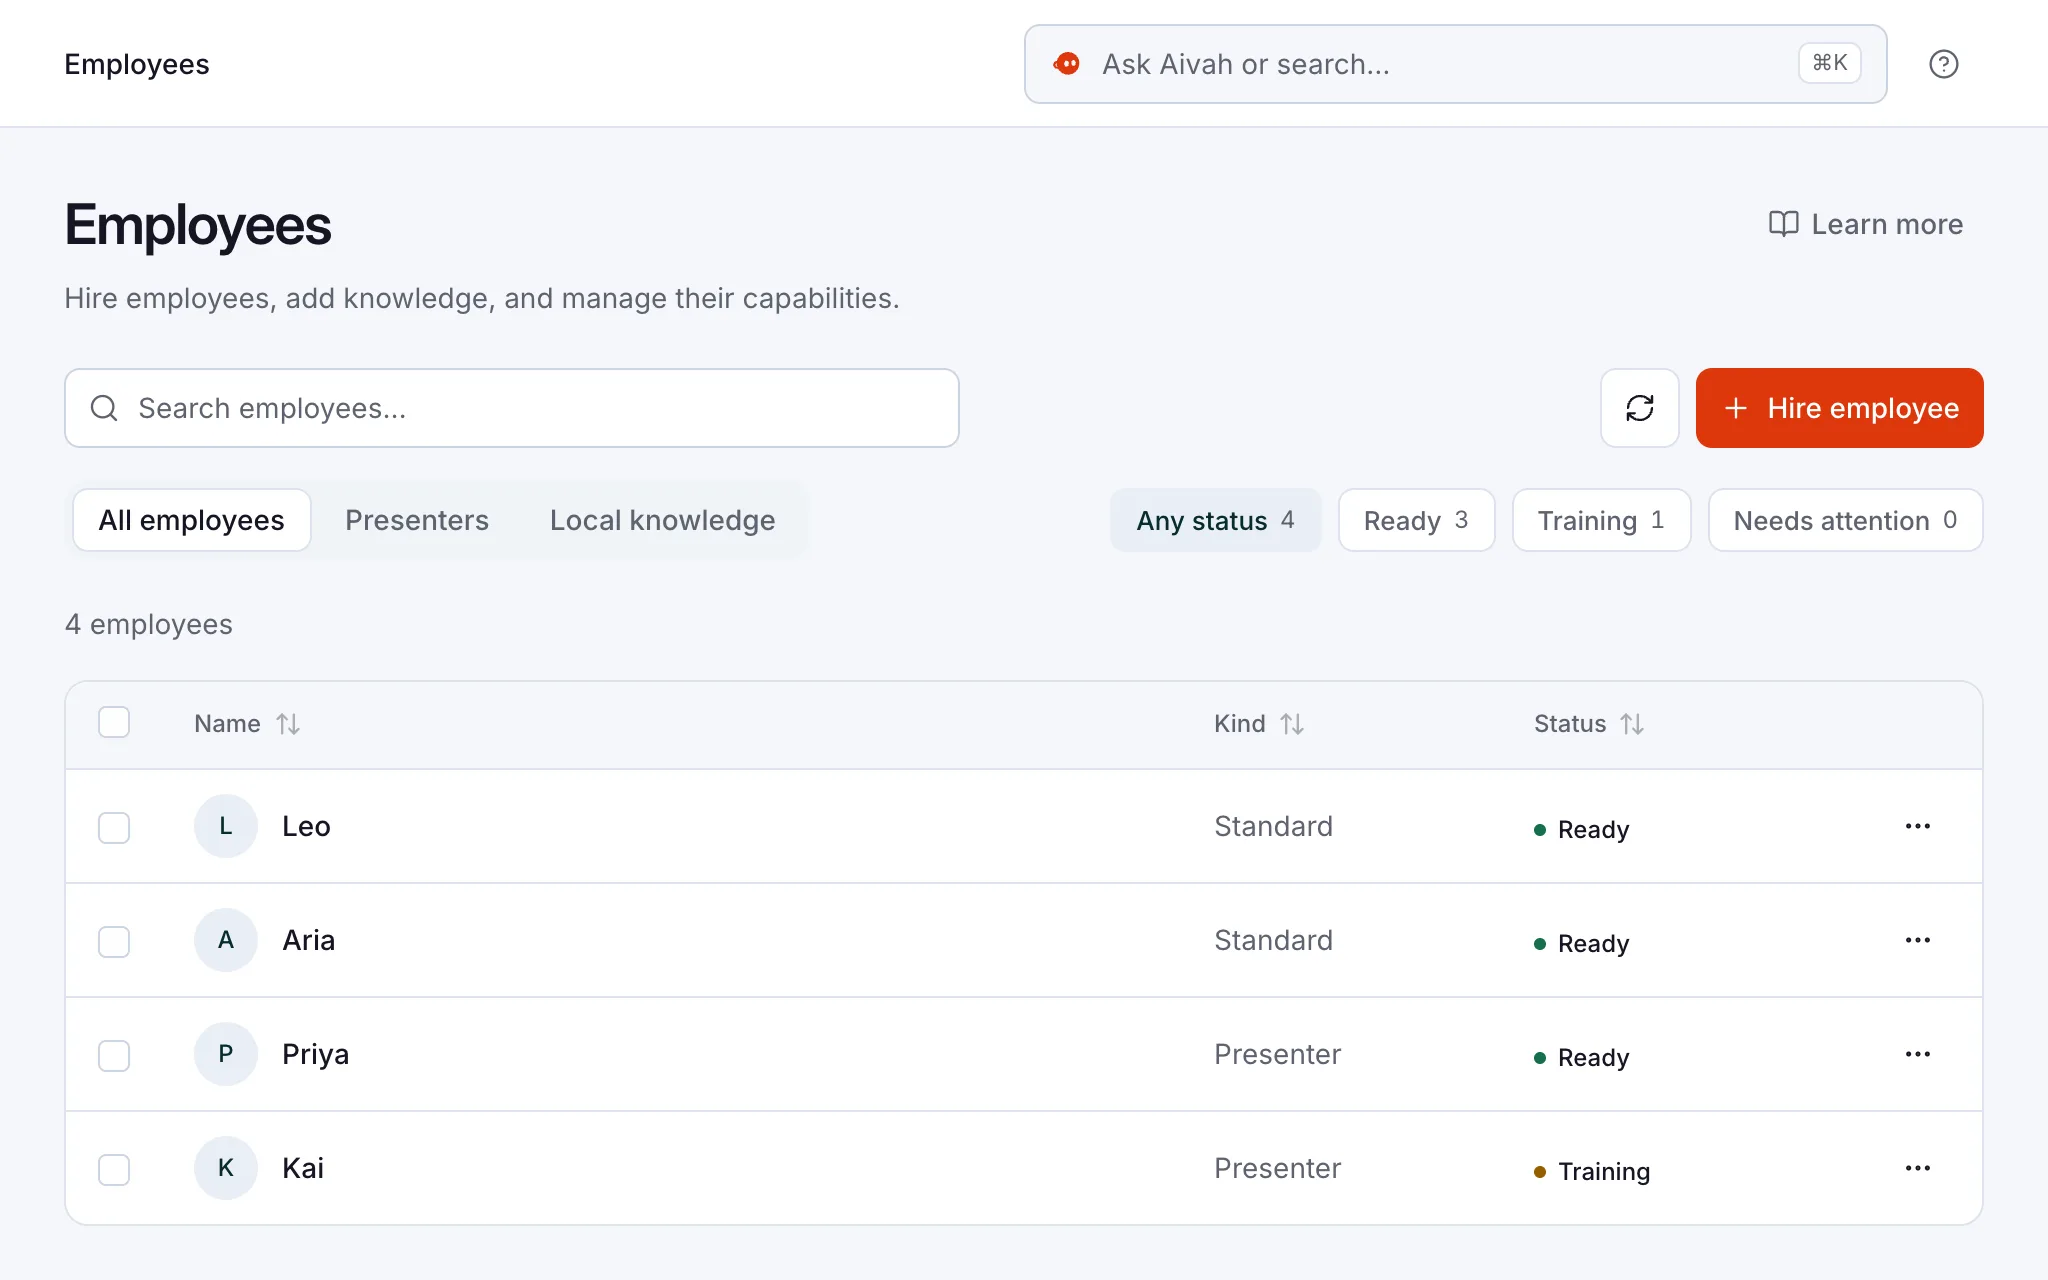Check the box for Kai's row
The image size is (2048, 1280).
tap(114, 1170)
